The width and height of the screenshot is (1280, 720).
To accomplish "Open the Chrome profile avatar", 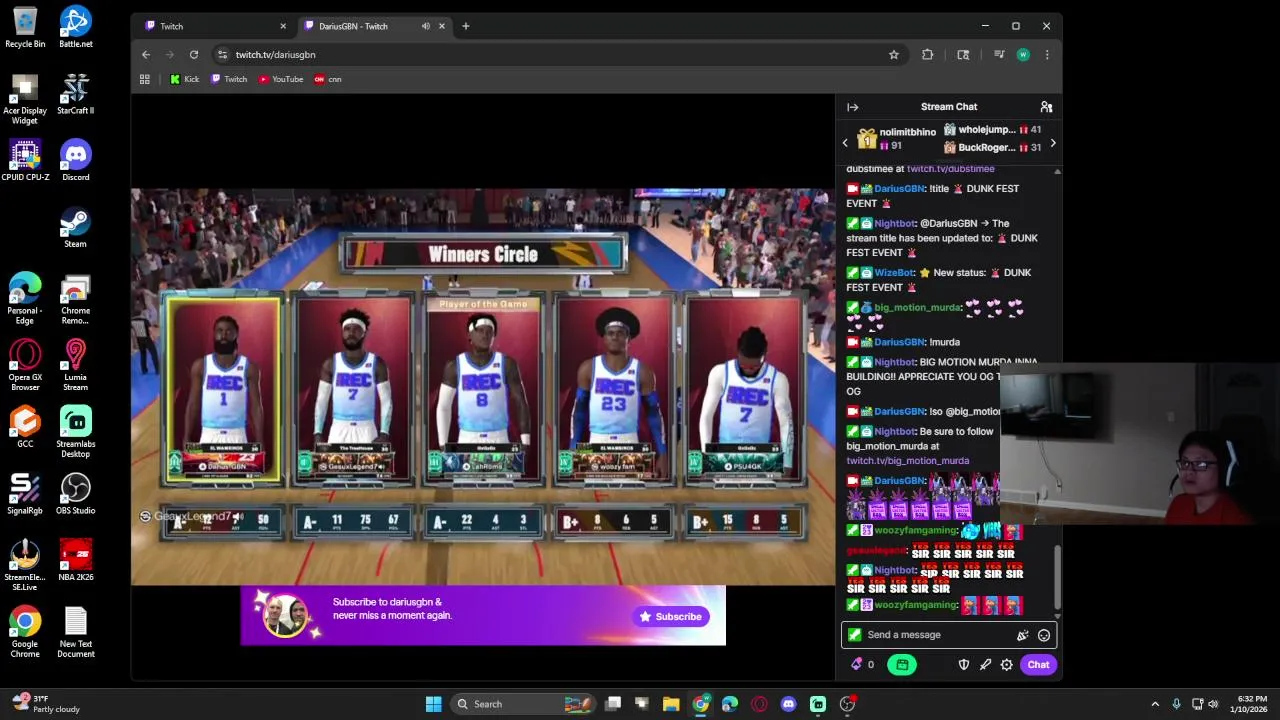I will pyautogui.click(x=1023, y=55).
